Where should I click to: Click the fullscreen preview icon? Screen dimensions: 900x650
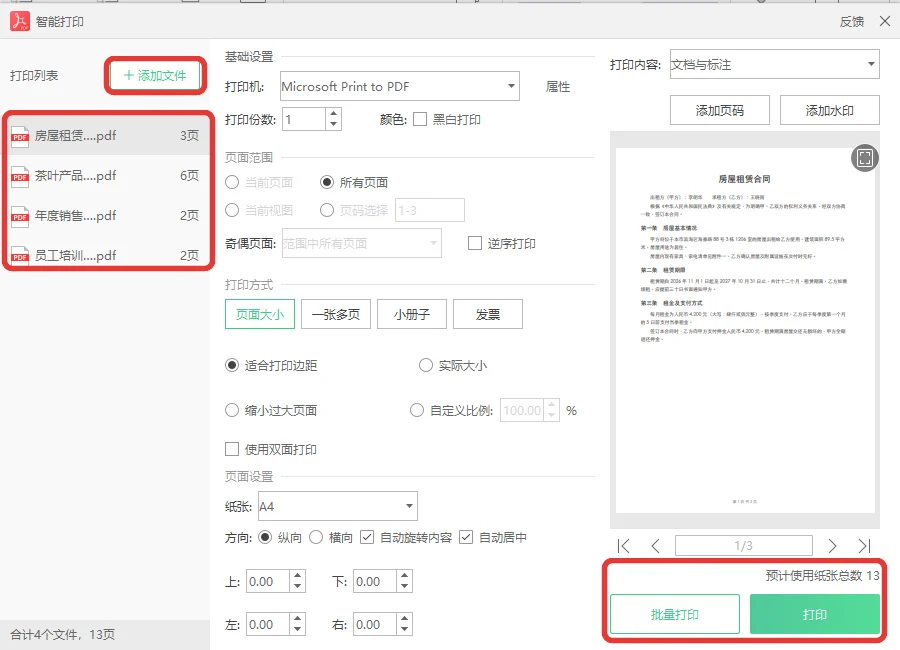pyautogui.click(x=864, y=157)
